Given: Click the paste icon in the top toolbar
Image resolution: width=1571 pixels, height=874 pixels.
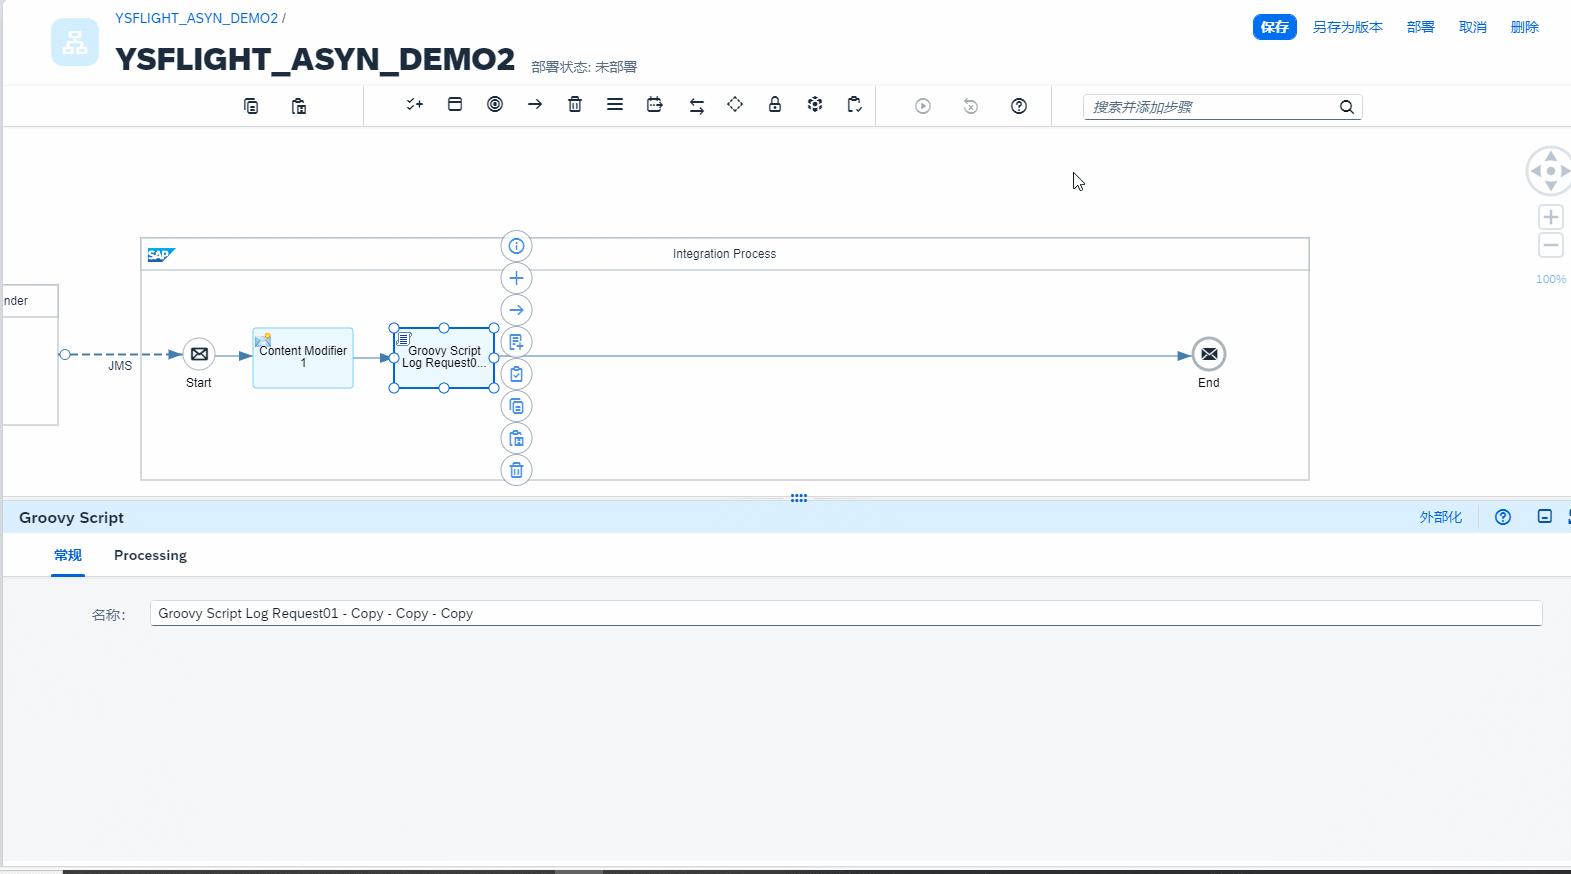Looking at the screenshot, I should [x=298, y=106].
